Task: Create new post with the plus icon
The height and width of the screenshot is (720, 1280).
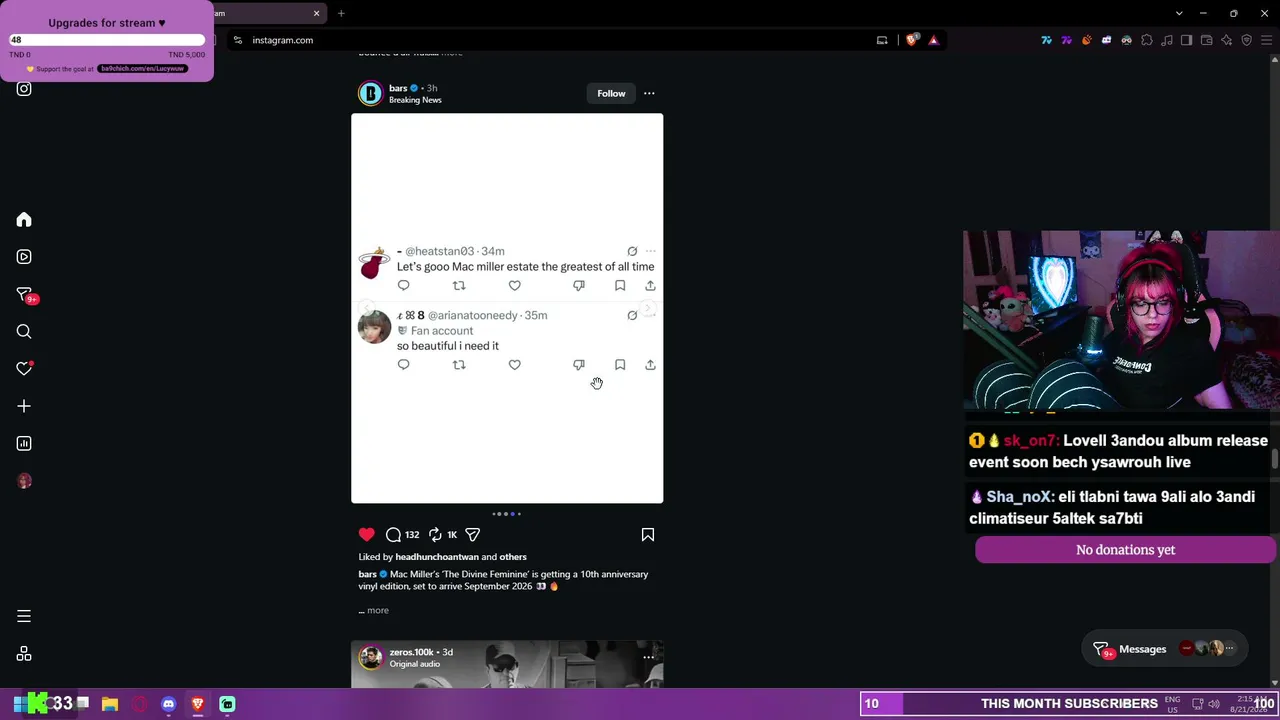Action: pyautogui.click(x=24, y=406)
